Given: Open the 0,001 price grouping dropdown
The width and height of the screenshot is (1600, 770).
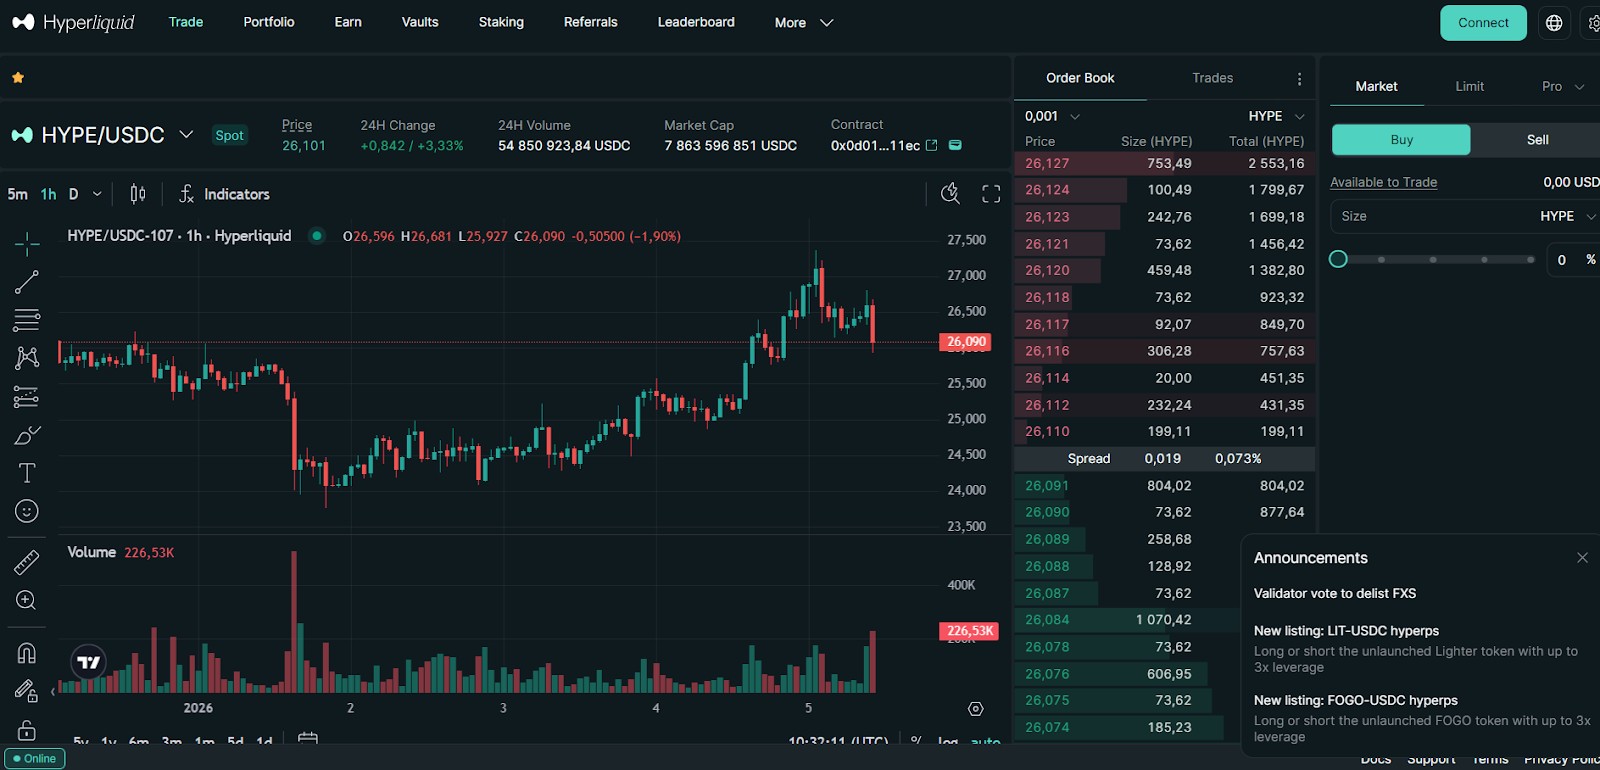Looking at the screenshot, I should 1052,116.
